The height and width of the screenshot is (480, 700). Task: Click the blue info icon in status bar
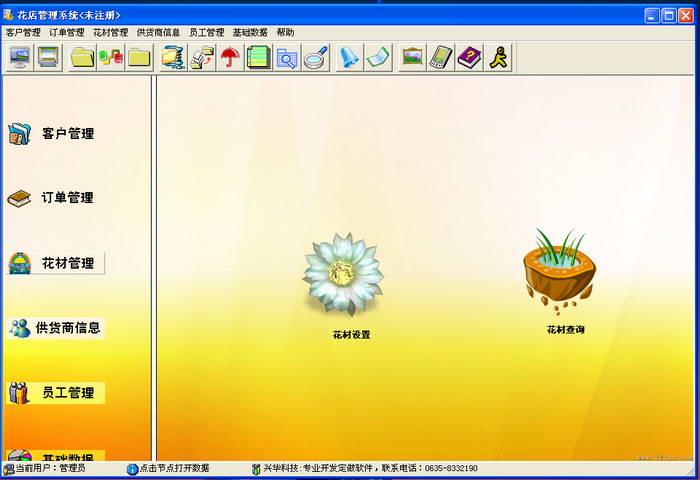pos(133,469)
